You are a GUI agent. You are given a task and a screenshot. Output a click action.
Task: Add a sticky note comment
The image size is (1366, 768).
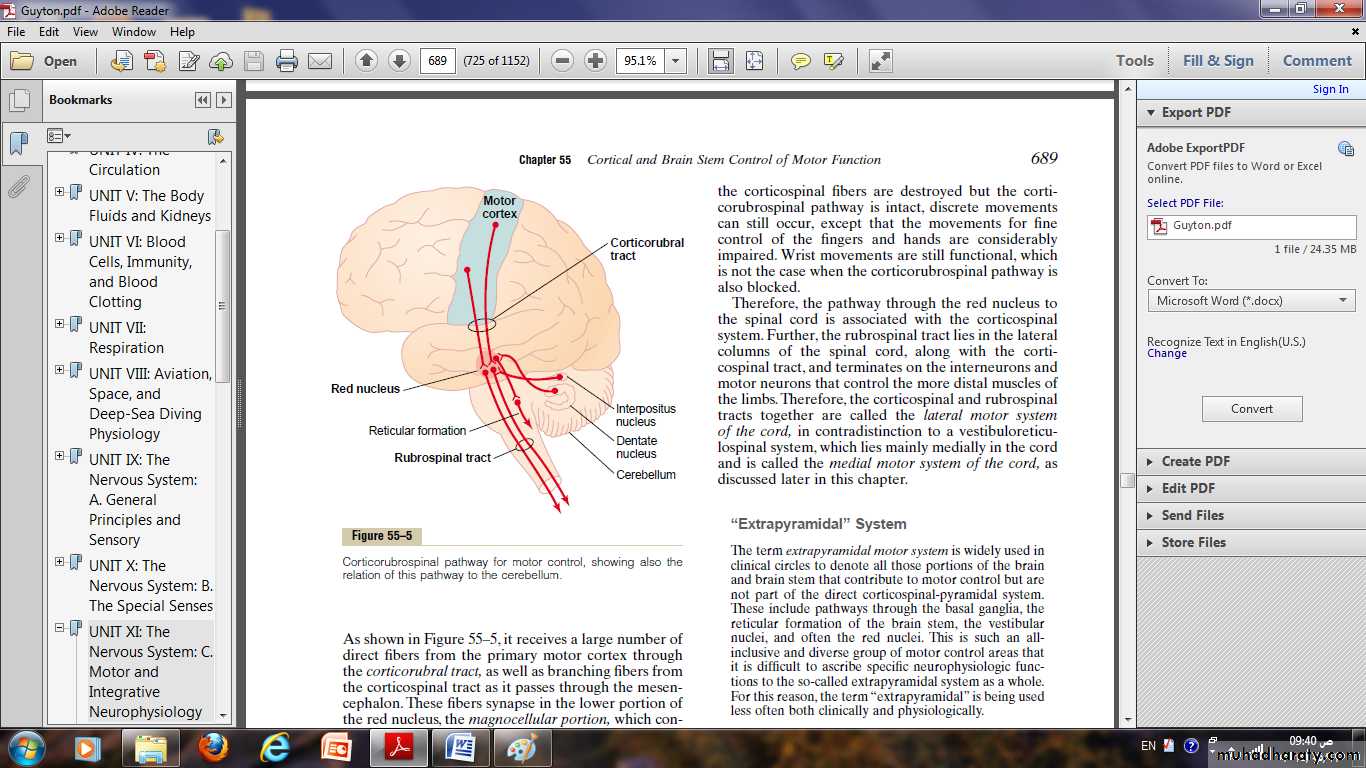[800, 61]
